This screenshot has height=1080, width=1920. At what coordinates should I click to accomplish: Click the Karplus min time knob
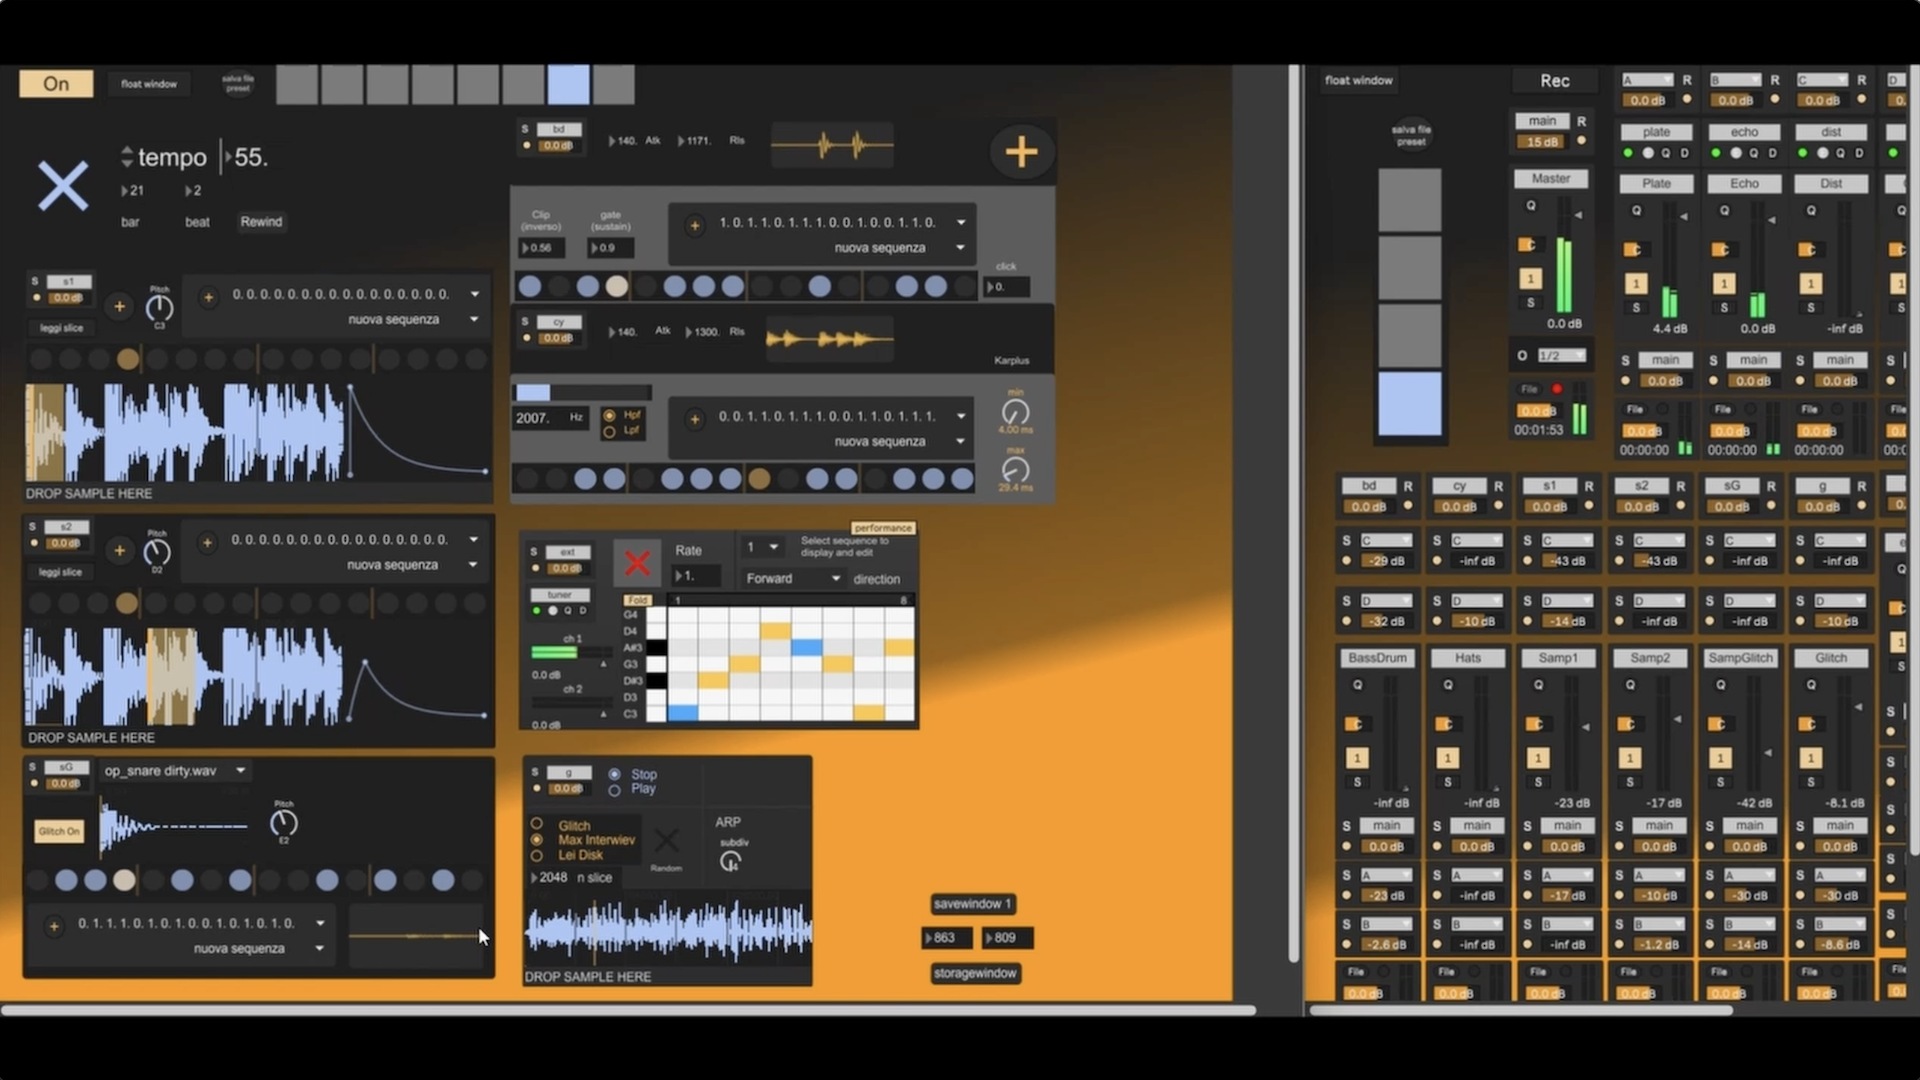(1015, 412)
